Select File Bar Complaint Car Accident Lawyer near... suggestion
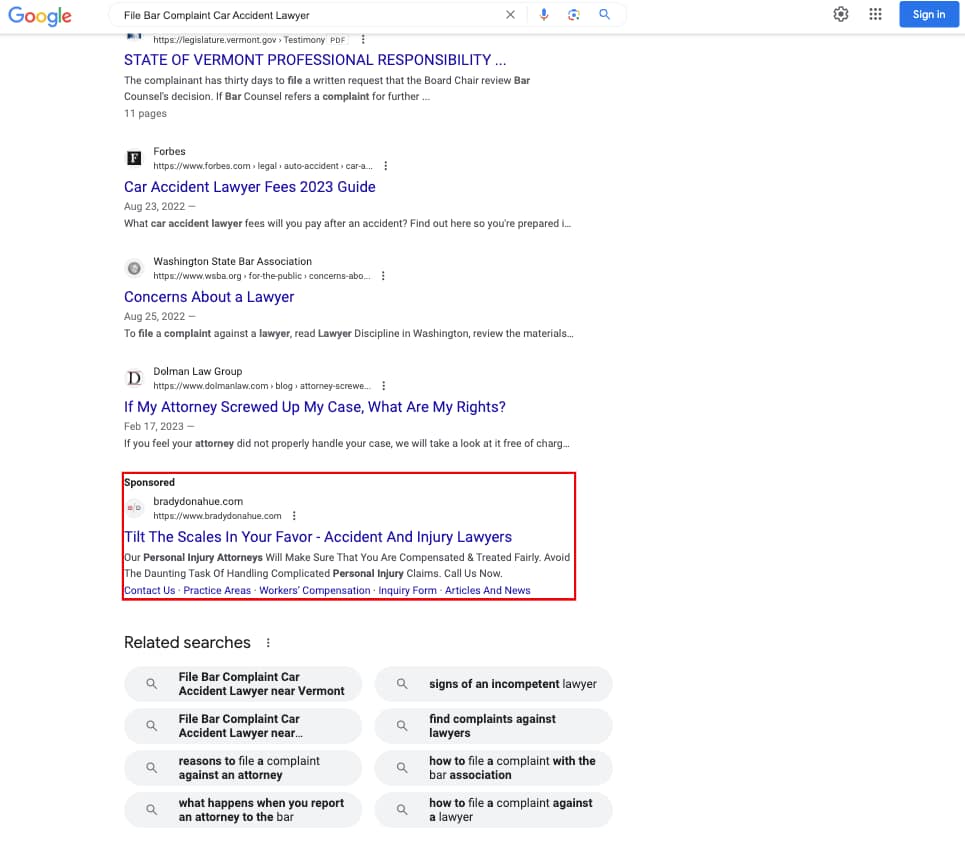This screenshot has height=849, width=965. (x=243, y=726)
